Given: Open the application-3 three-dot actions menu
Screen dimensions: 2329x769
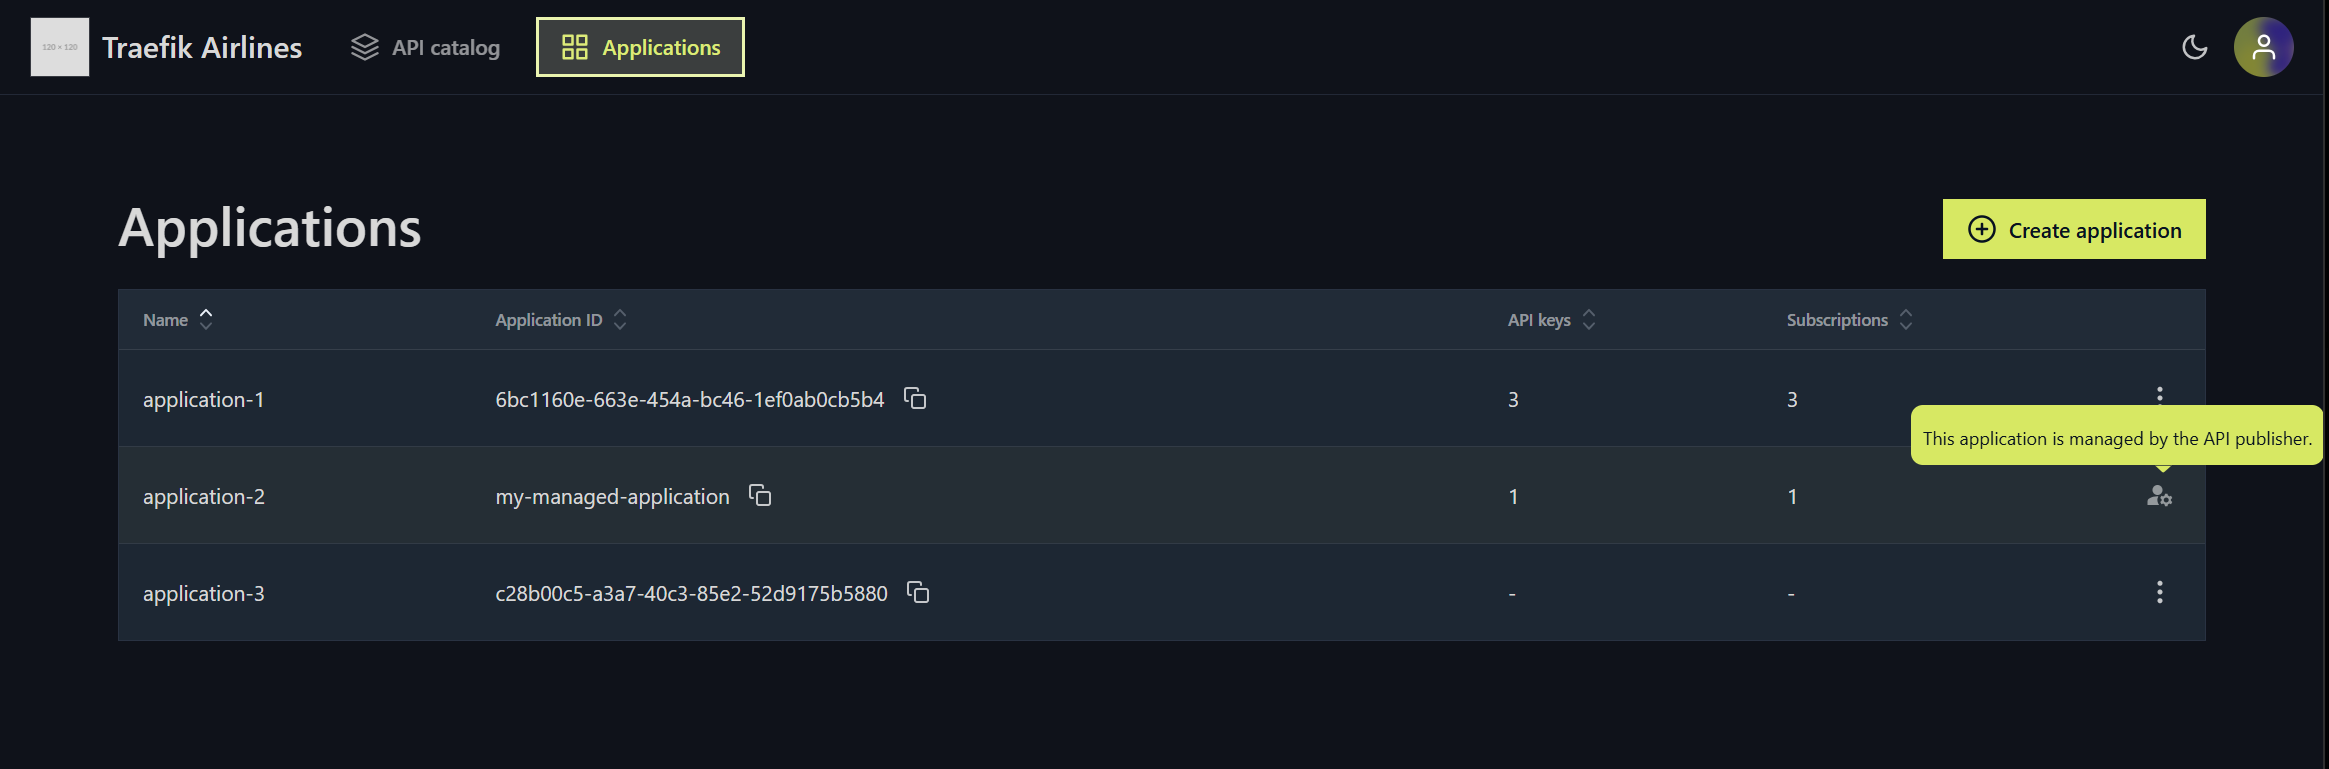Looking at the screenshot, I should (2159, 592).
